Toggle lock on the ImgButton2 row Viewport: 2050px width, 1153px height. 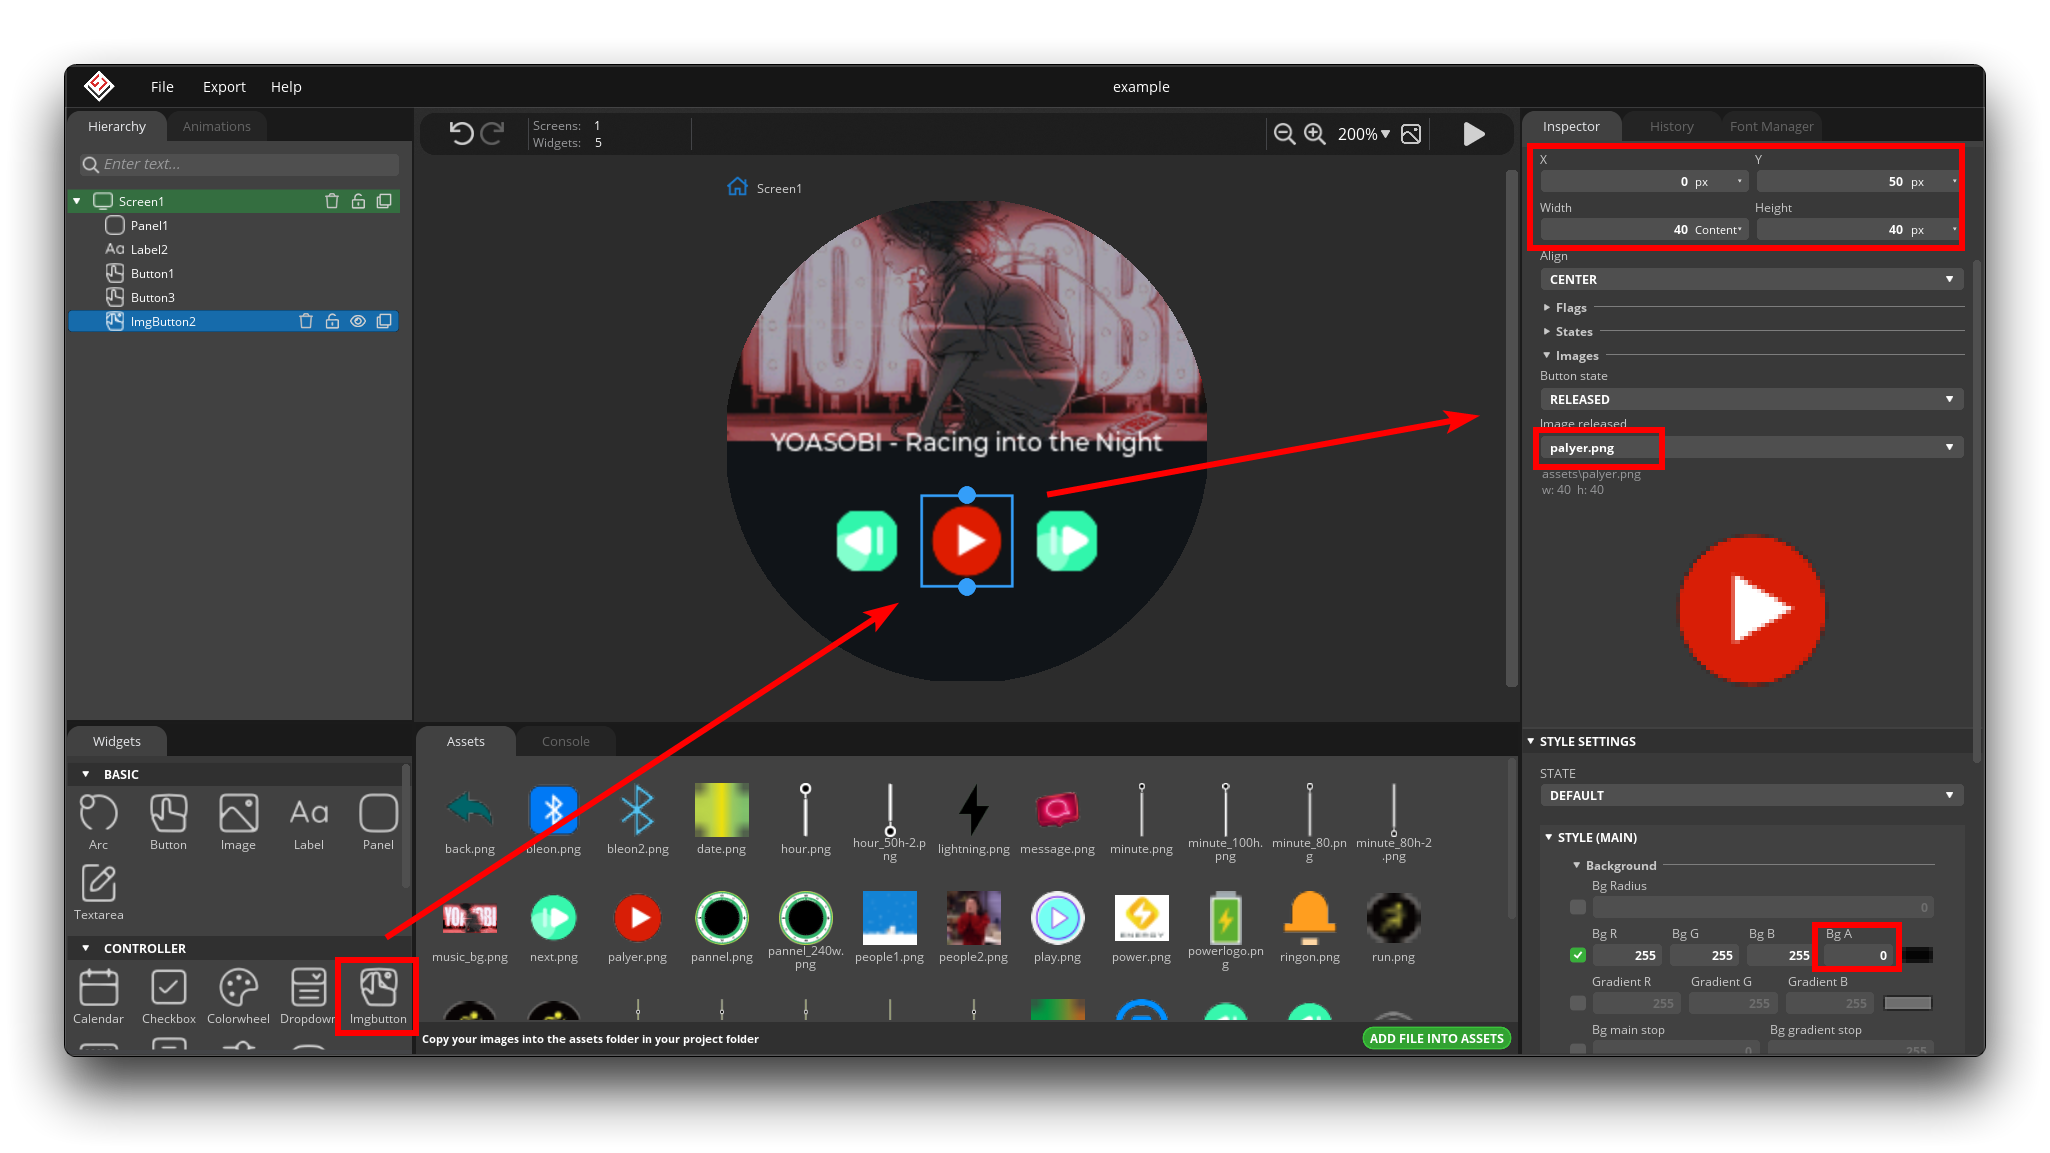[332, 321]
